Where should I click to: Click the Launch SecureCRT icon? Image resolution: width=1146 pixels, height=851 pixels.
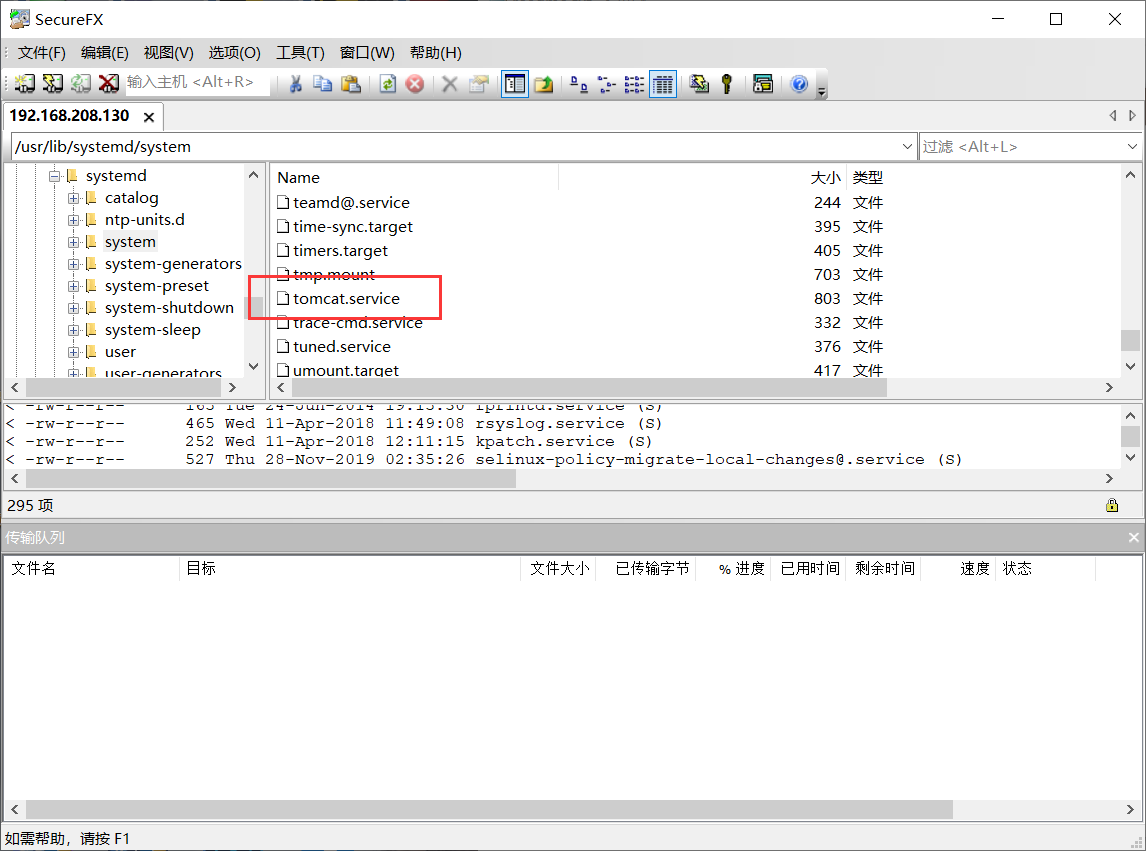[763, 84]
